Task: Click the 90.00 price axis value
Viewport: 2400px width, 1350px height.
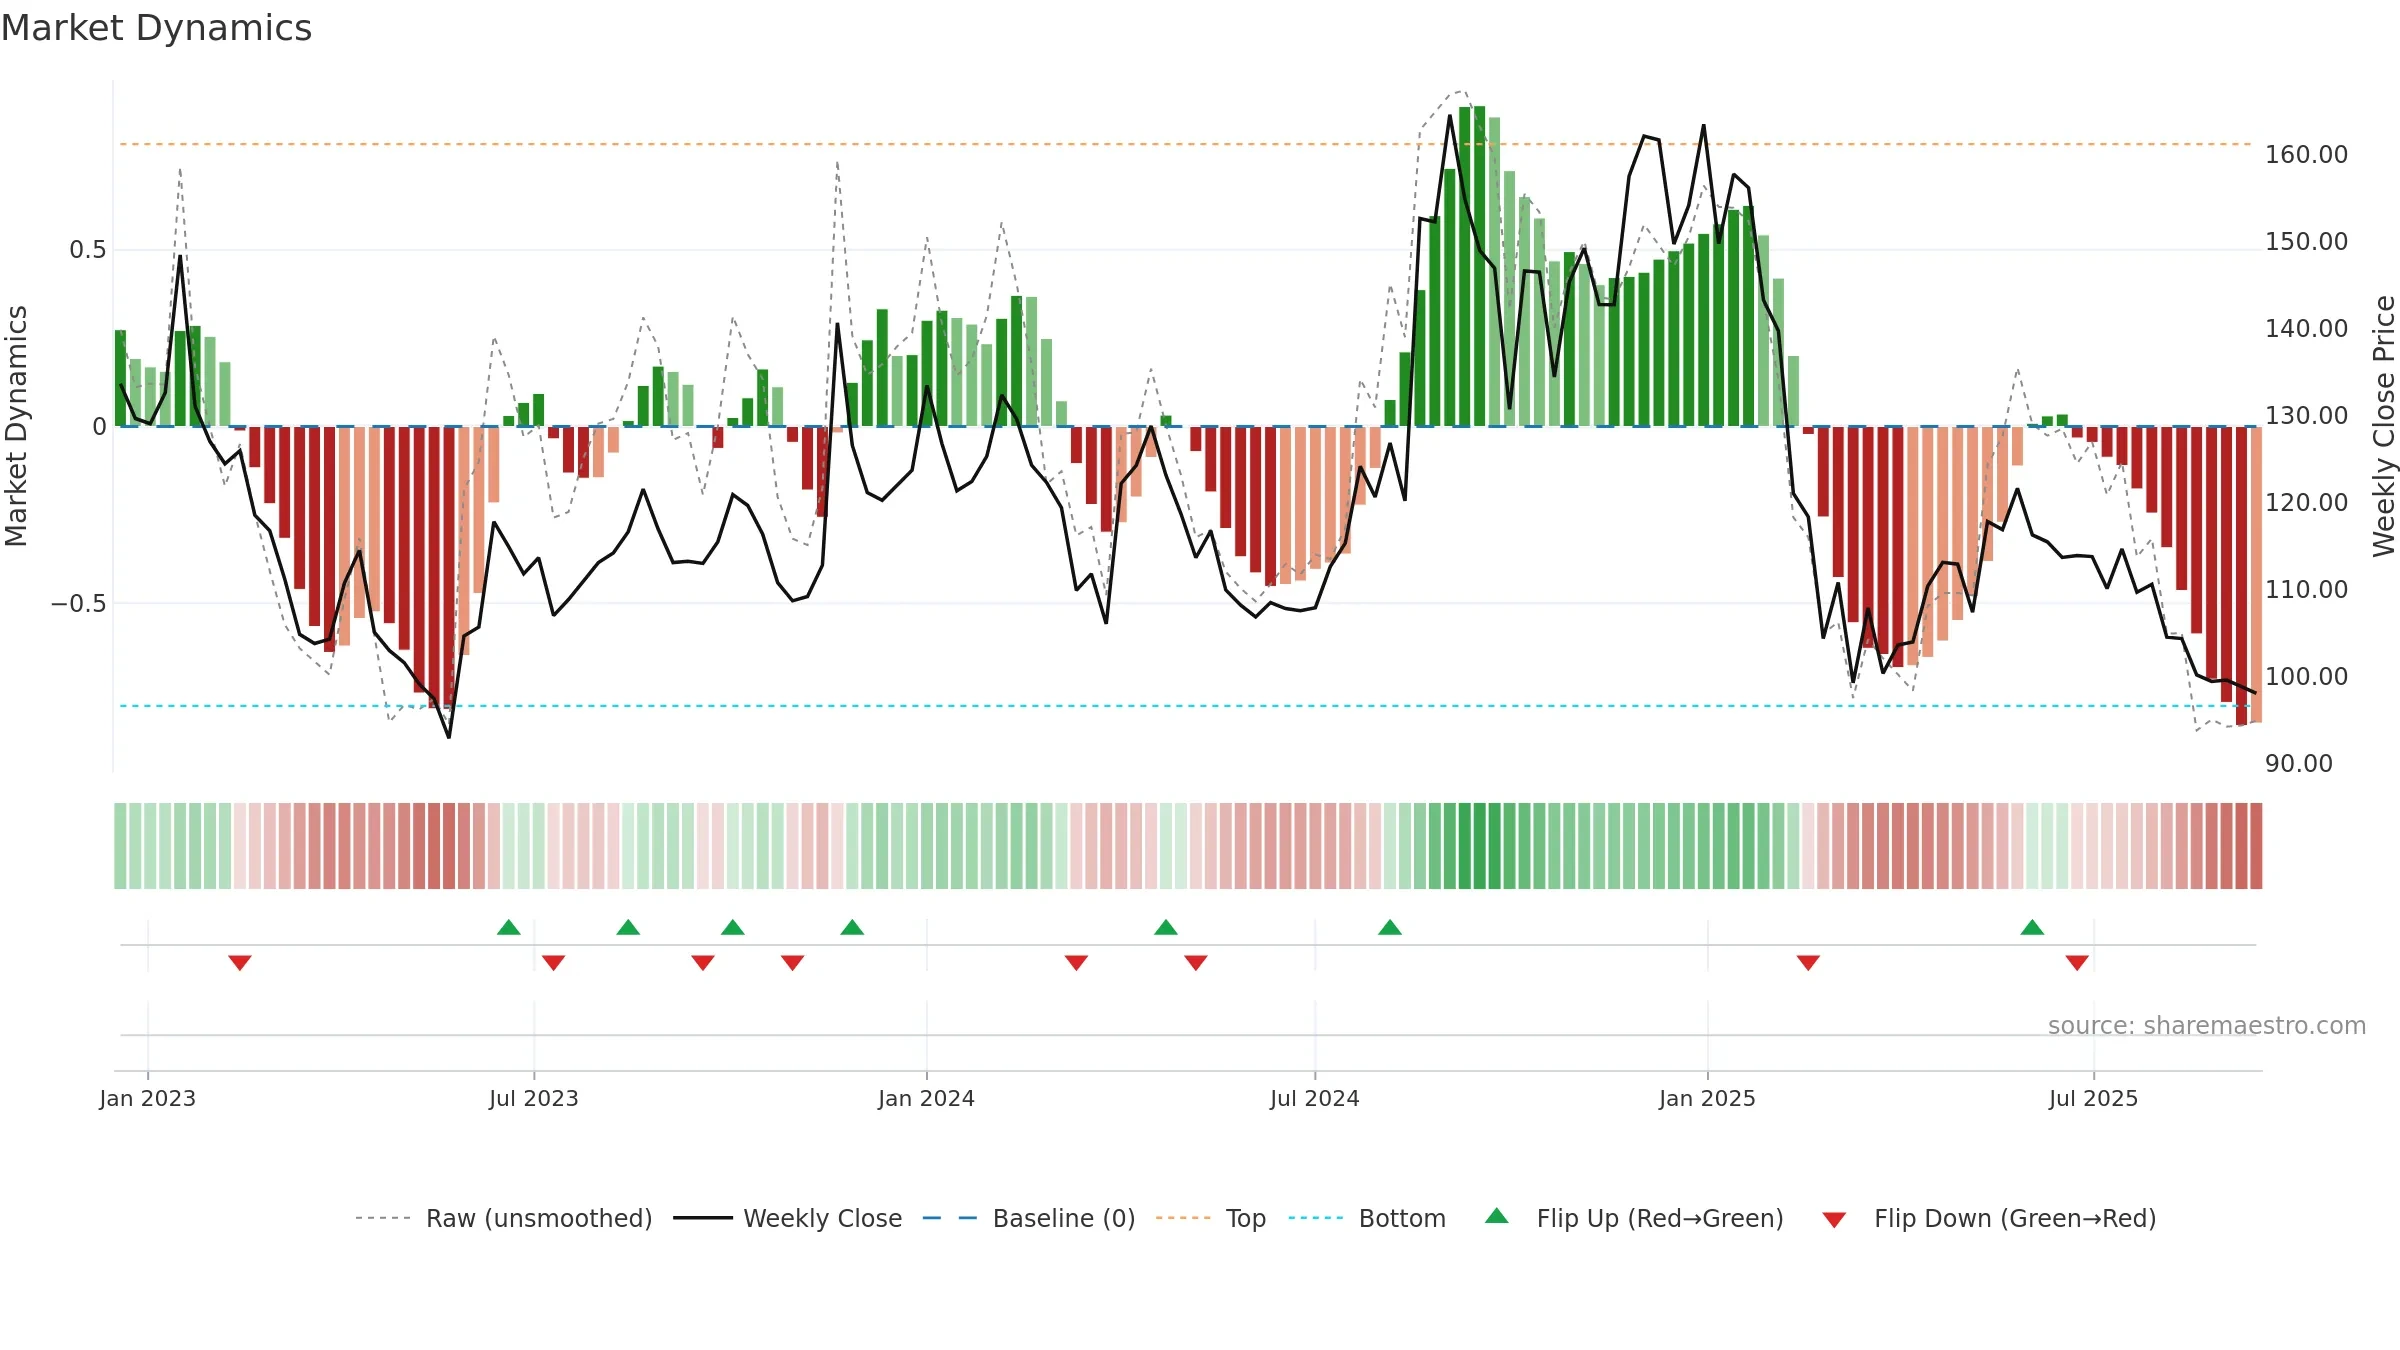Action: pos(2299,763)
